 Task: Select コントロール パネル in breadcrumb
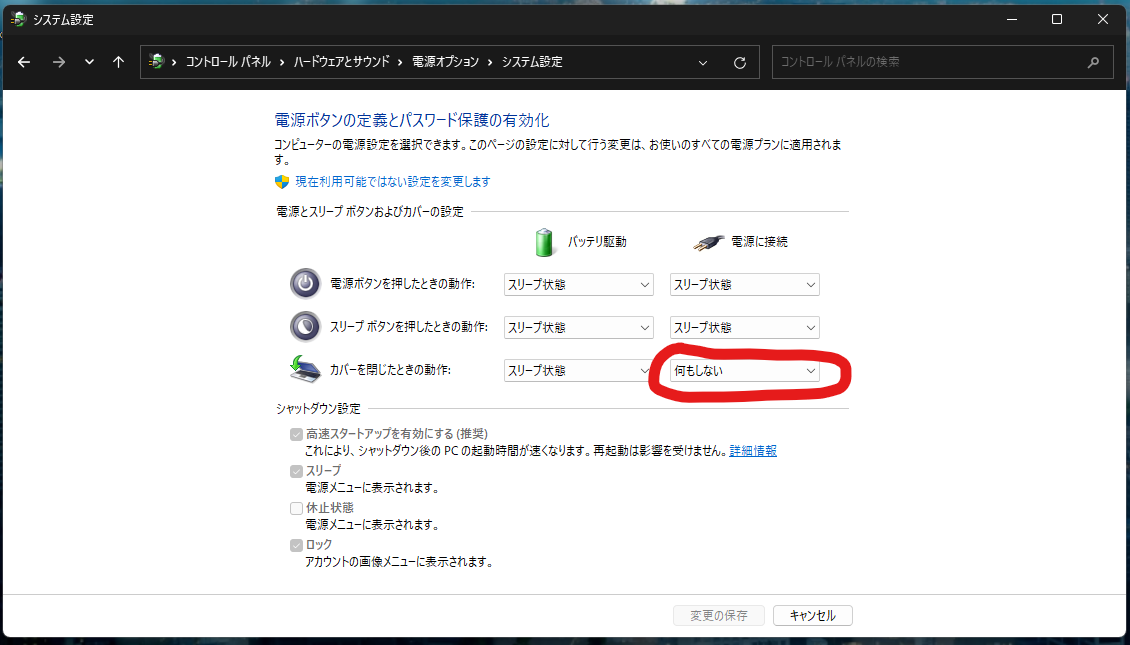pos(228,62)
